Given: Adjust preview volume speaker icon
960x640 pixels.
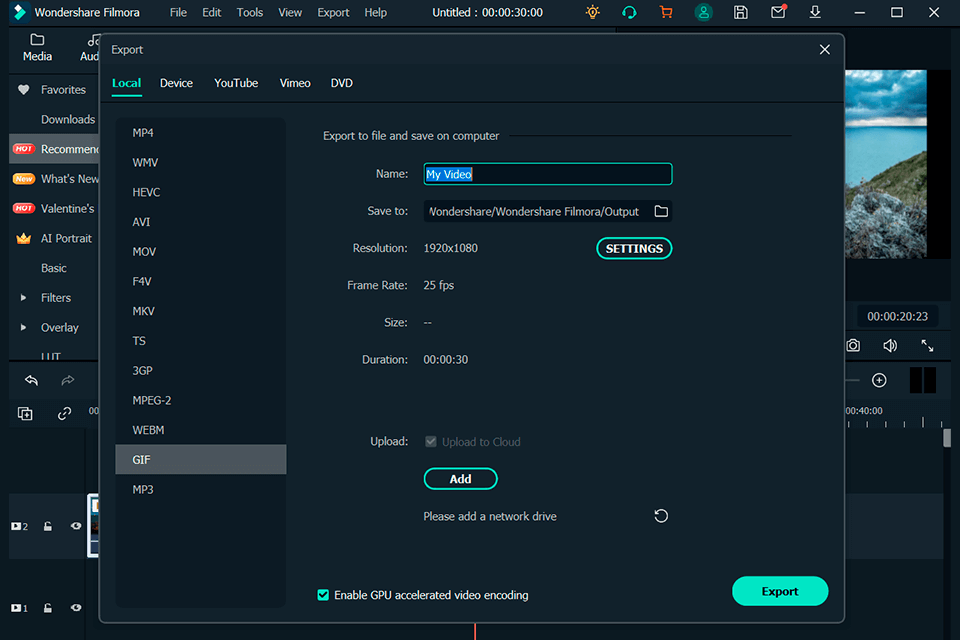Looking at the screenshot, I should (890, 346).
